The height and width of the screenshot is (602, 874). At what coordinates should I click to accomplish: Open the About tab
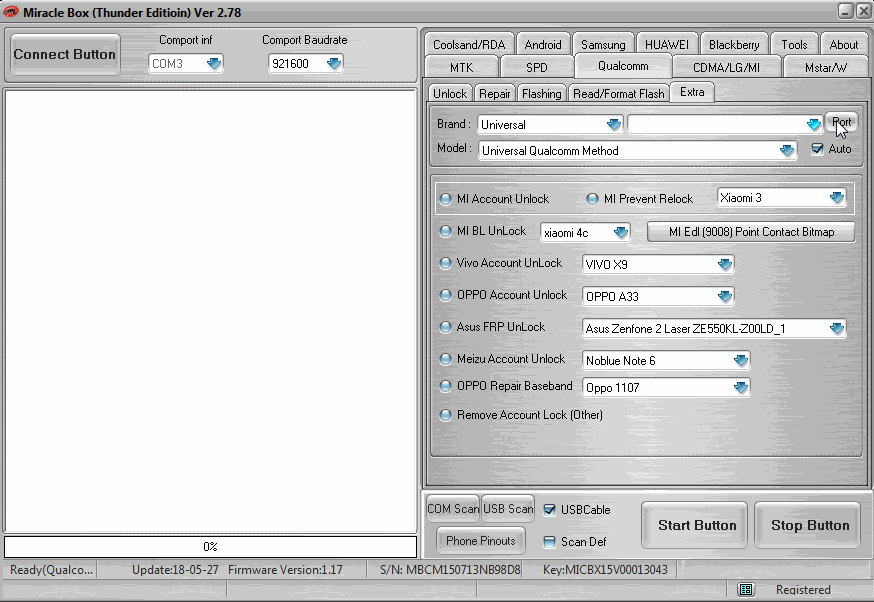tap(843, 45)
